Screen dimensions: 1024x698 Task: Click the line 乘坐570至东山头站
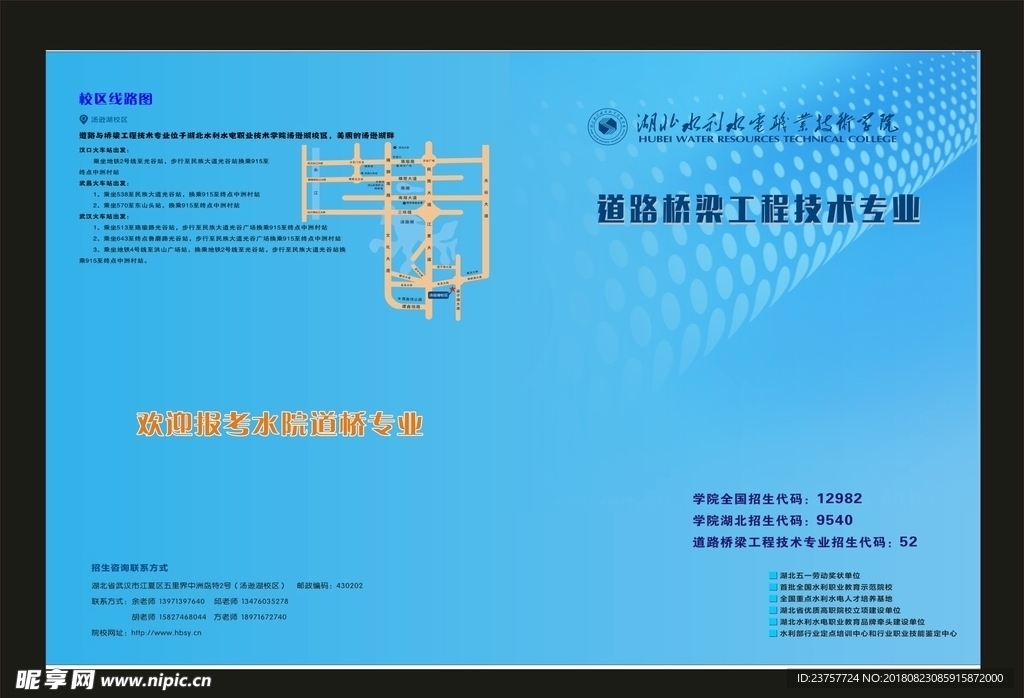pos(167,205)
